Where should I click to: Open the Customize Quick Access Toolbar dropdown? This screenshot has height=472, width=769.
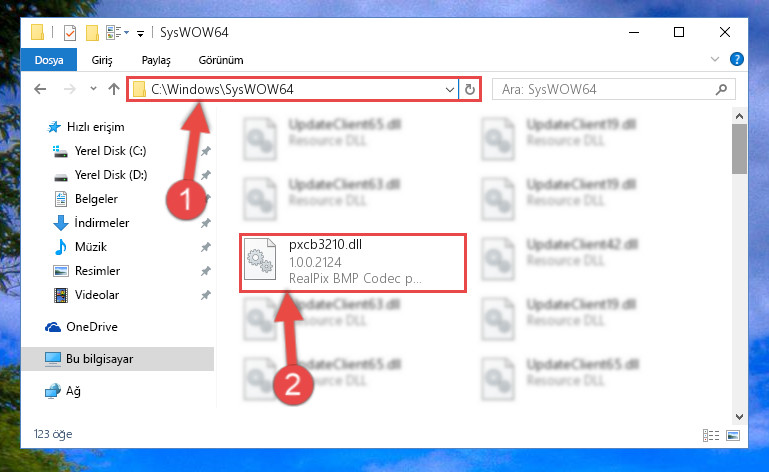point(140,33)
